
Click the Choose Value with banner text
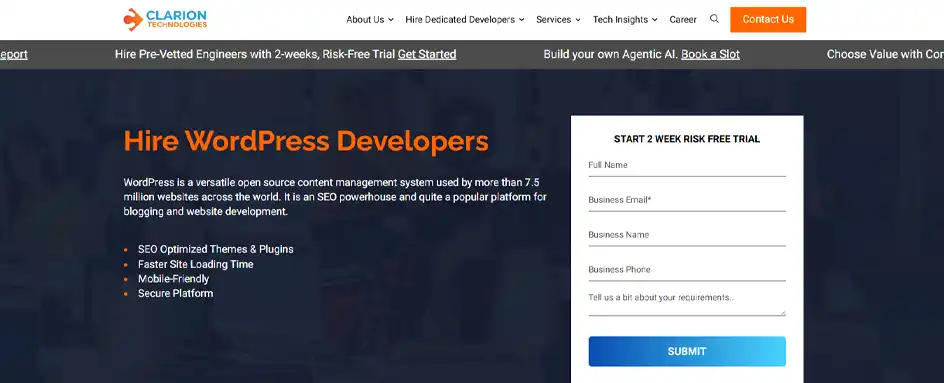pos(885,54)
